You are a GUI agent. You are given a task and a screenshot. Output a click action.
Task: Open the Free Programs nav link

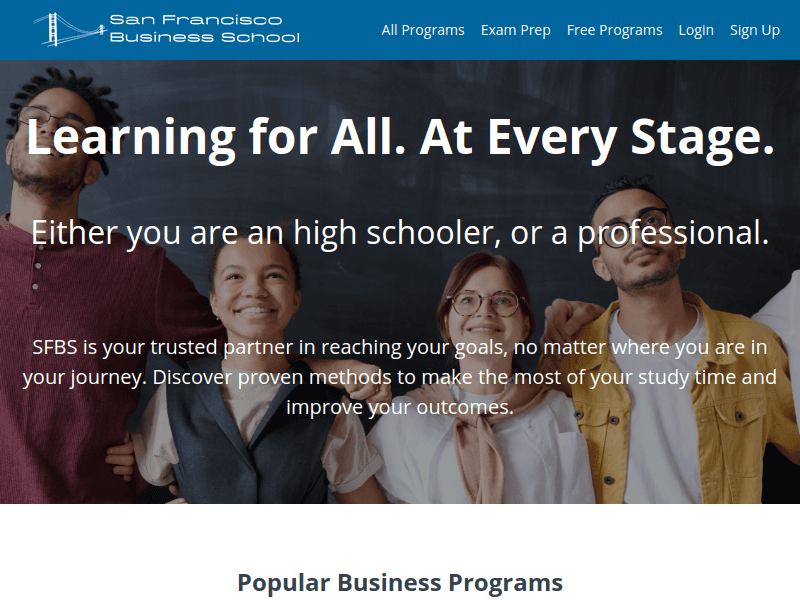pyautogui.click(x=614, y=30)
